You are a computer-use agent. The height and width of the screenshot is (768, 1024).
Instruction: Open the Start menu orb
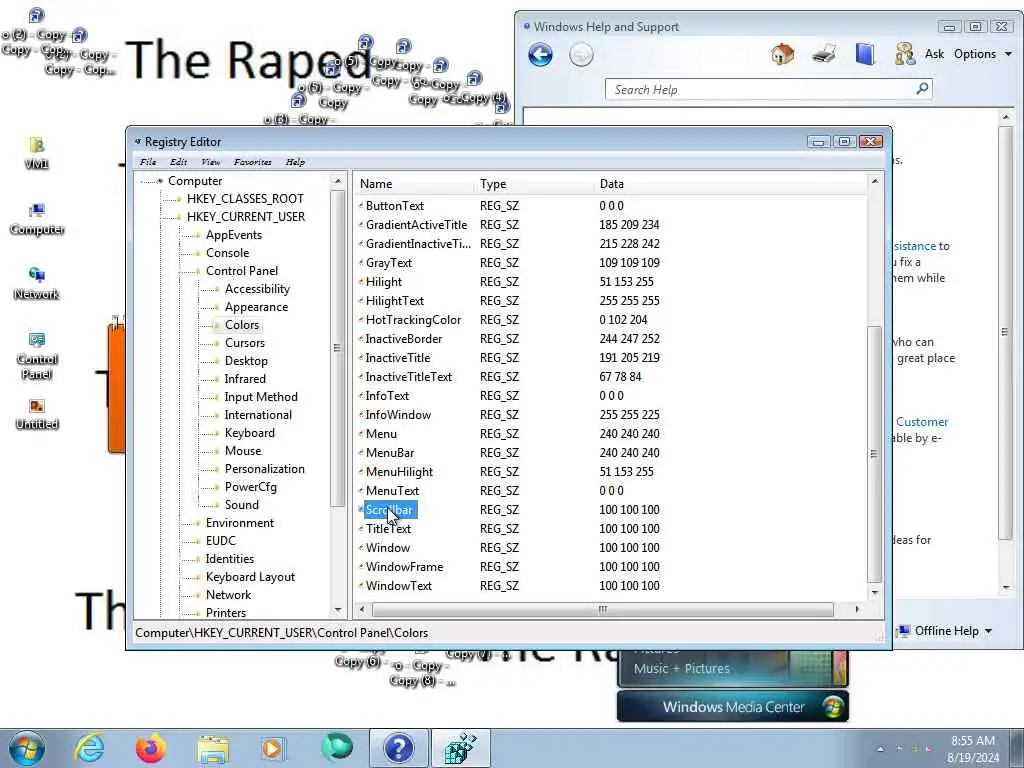[26, 748]
